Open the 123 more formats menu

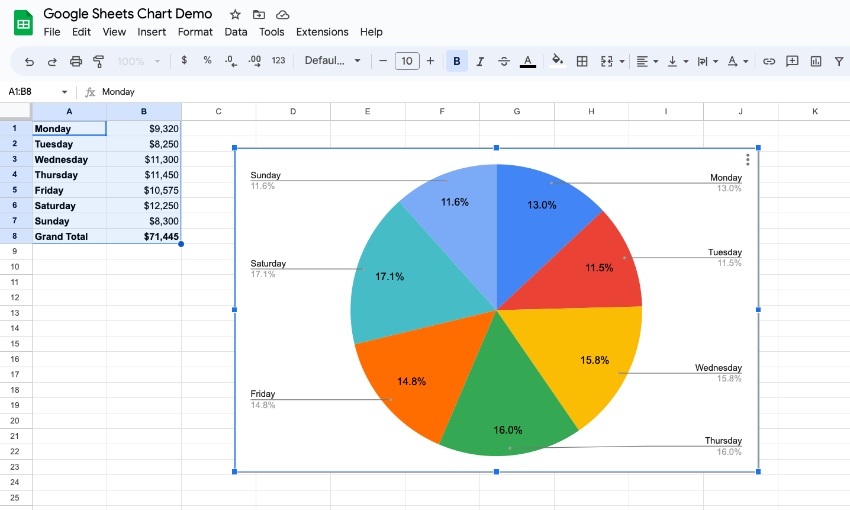point(278,61)
